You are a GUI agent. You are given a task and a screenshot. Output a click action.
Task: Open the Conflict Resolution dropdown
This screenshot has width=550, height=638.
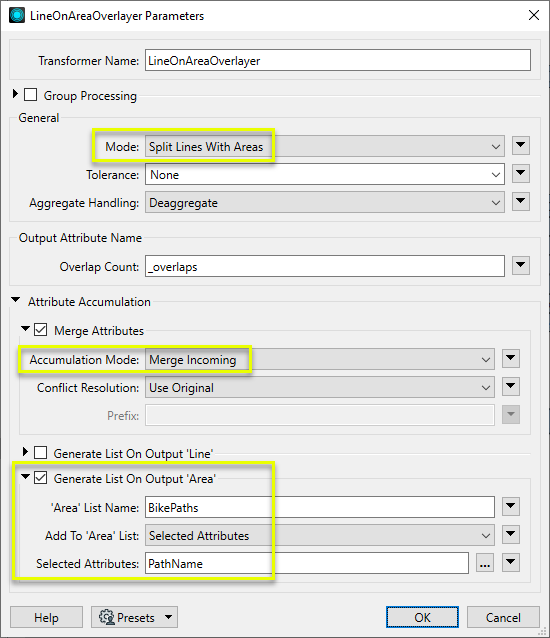320,388
